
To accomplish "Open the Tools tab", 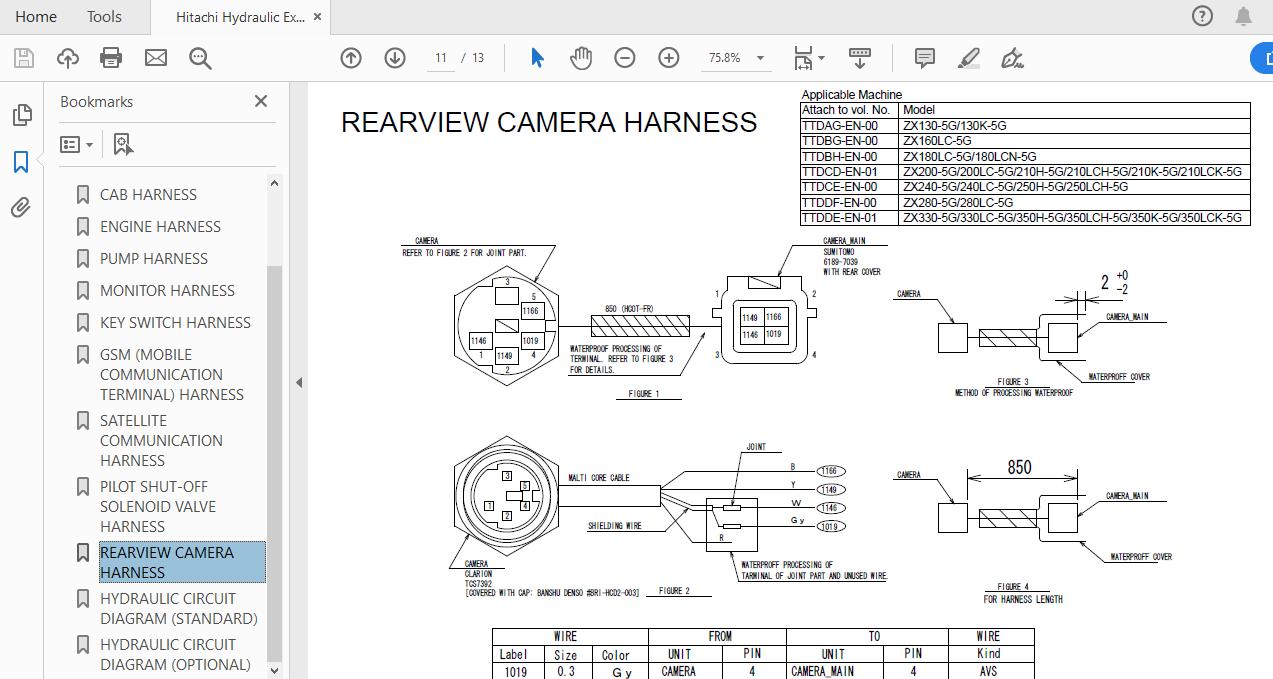I will [104, 17].
